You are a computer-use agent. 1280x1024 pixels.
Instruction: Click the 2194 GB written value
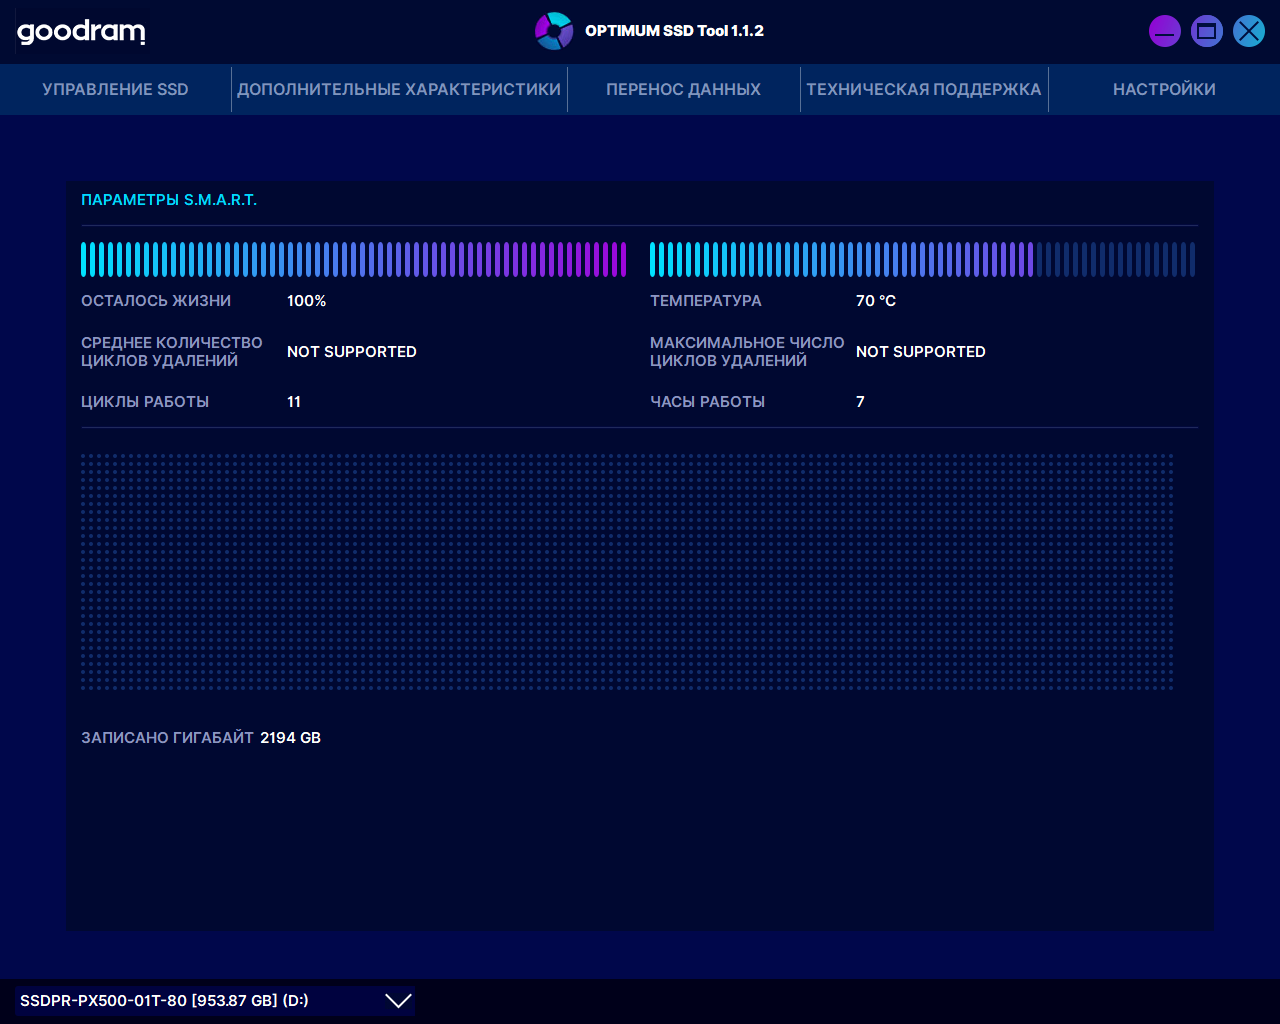[x=291, y=738]
